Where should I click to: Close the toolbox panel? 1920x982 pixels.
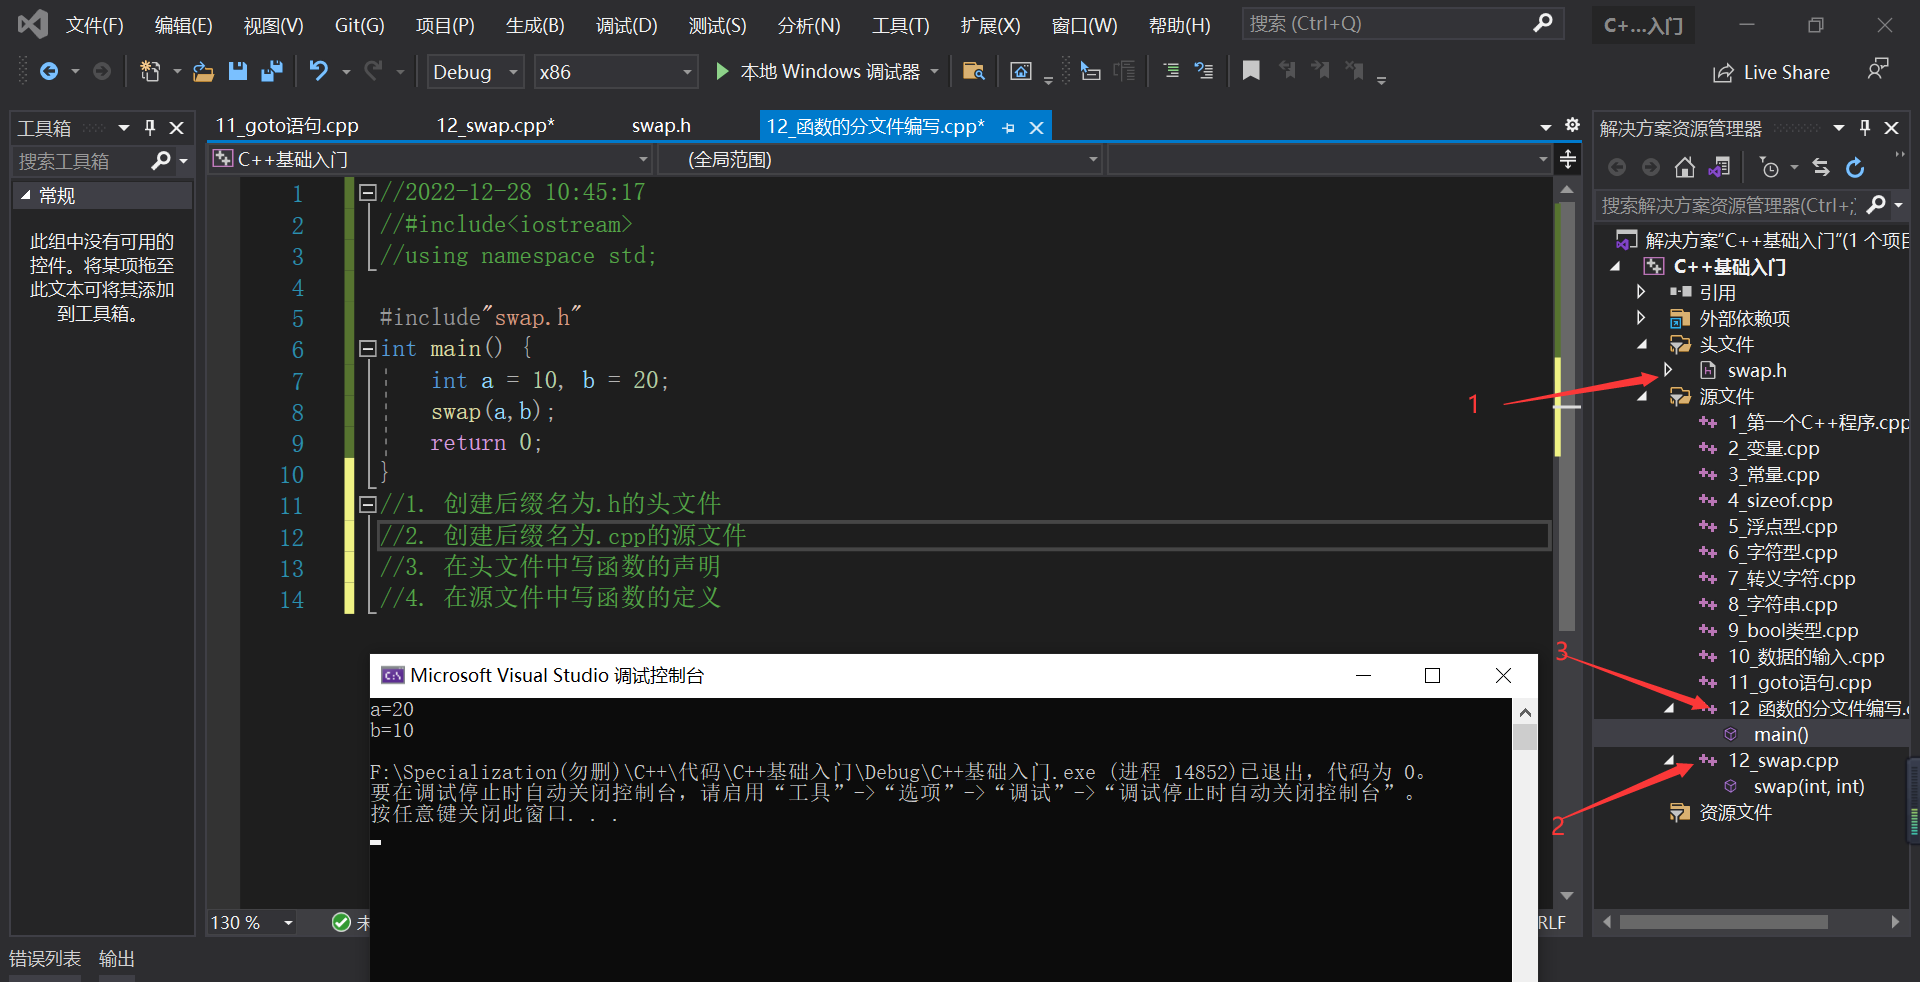pos(177,128)
